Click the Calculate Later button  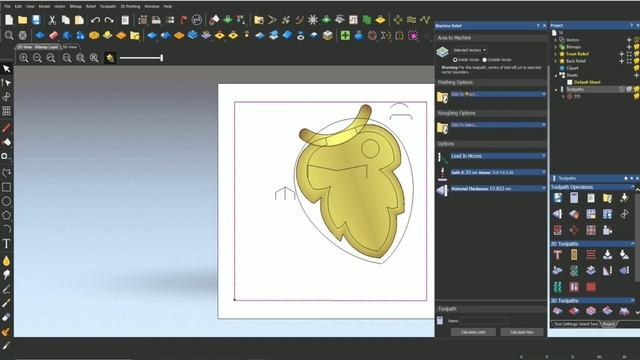click(x=473, y=332)
